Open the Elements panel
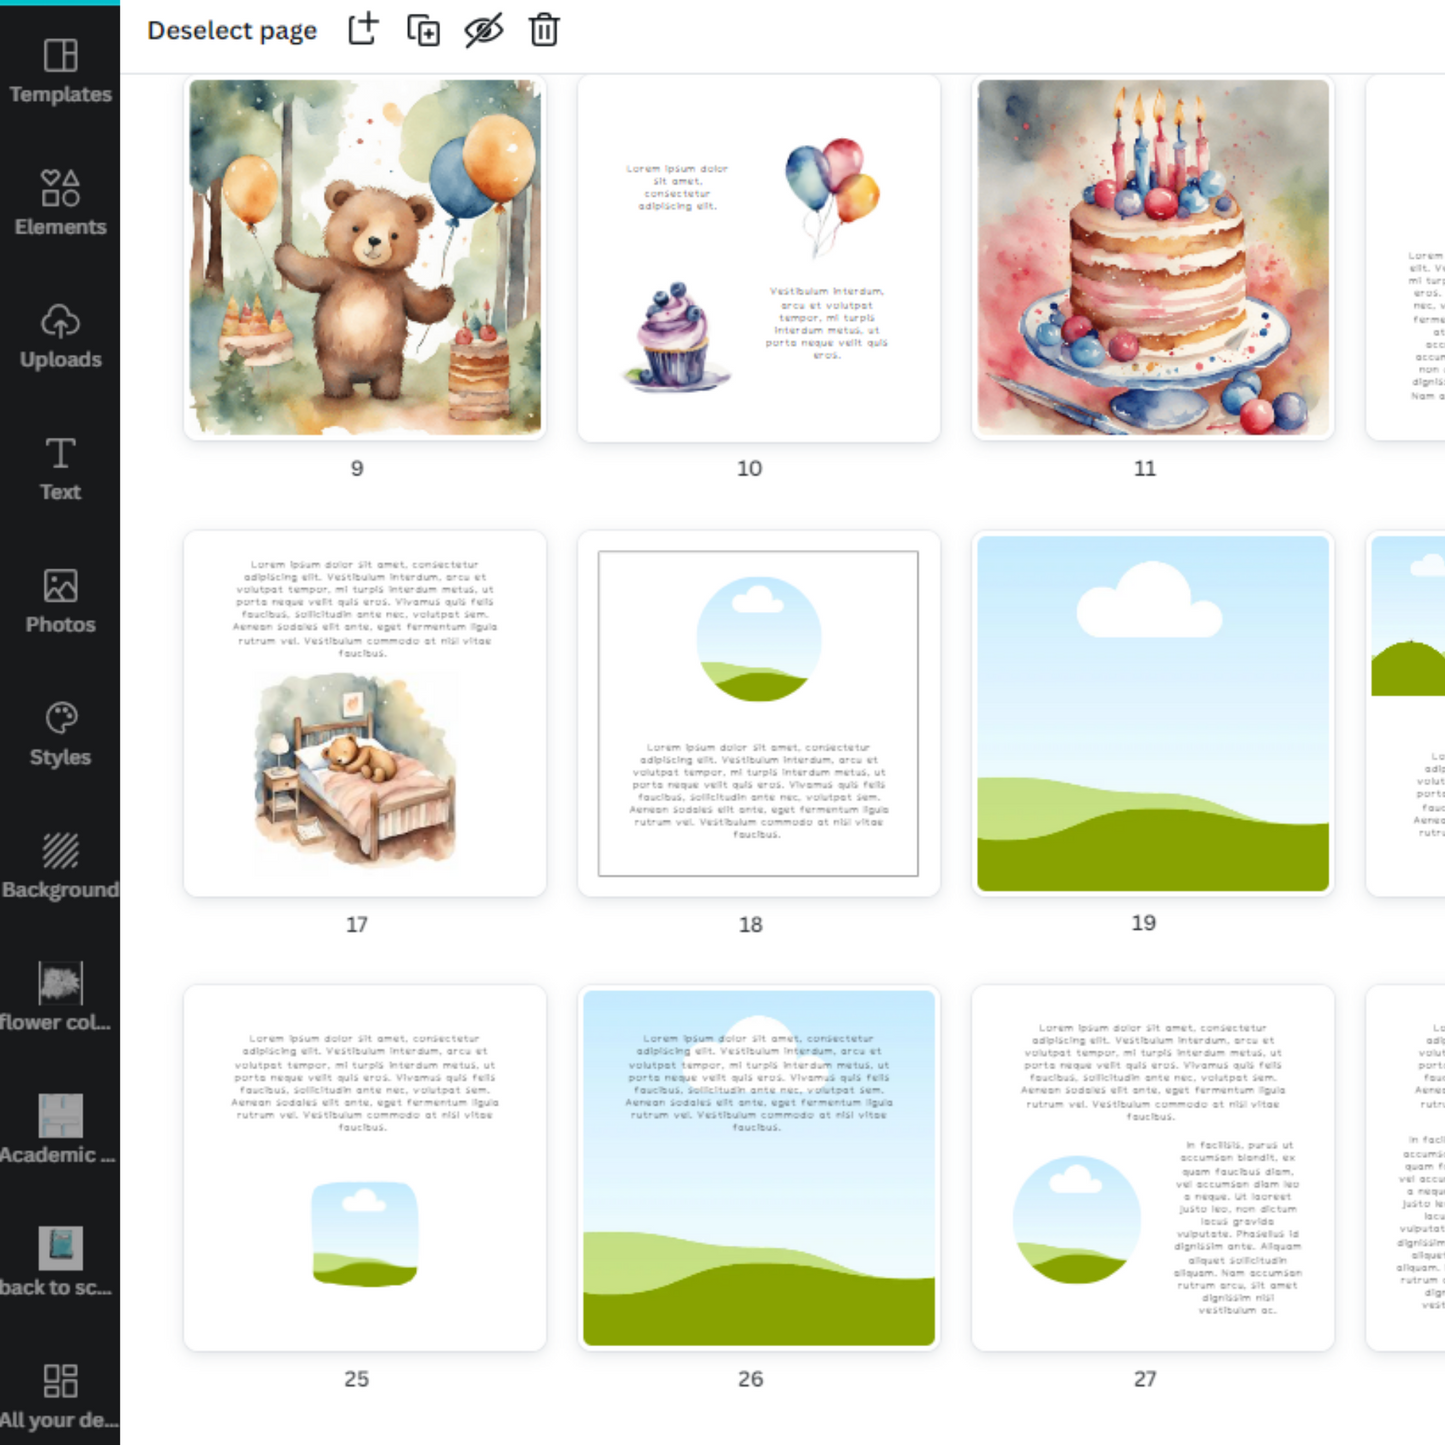 pos(60,203)
